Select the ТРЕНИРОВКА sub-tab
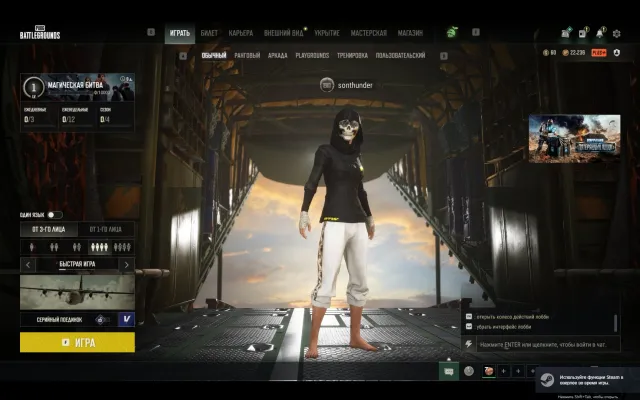640x400 pixels. (x=352, y=55)
